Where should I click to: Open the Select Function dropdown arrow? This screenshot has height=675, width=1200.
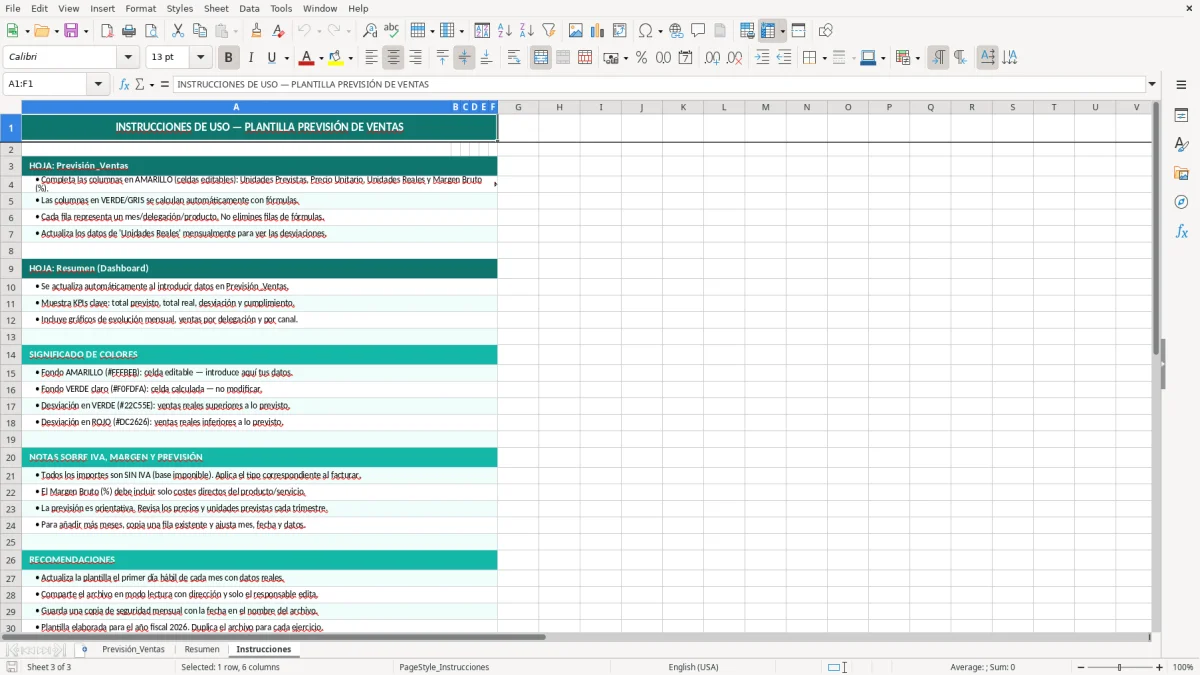pyautogui.click(x=152, y=85)
